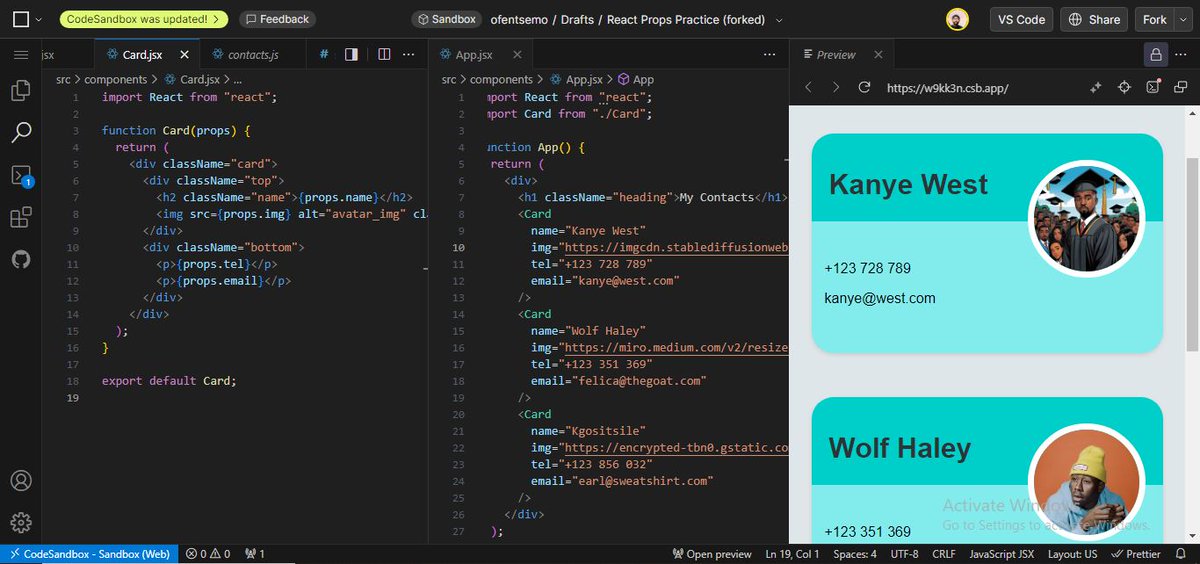Open the CodeSandbox terminal panel icon with badge
This screenshot has height=564, width=1200.
click(x=21, y=176)
